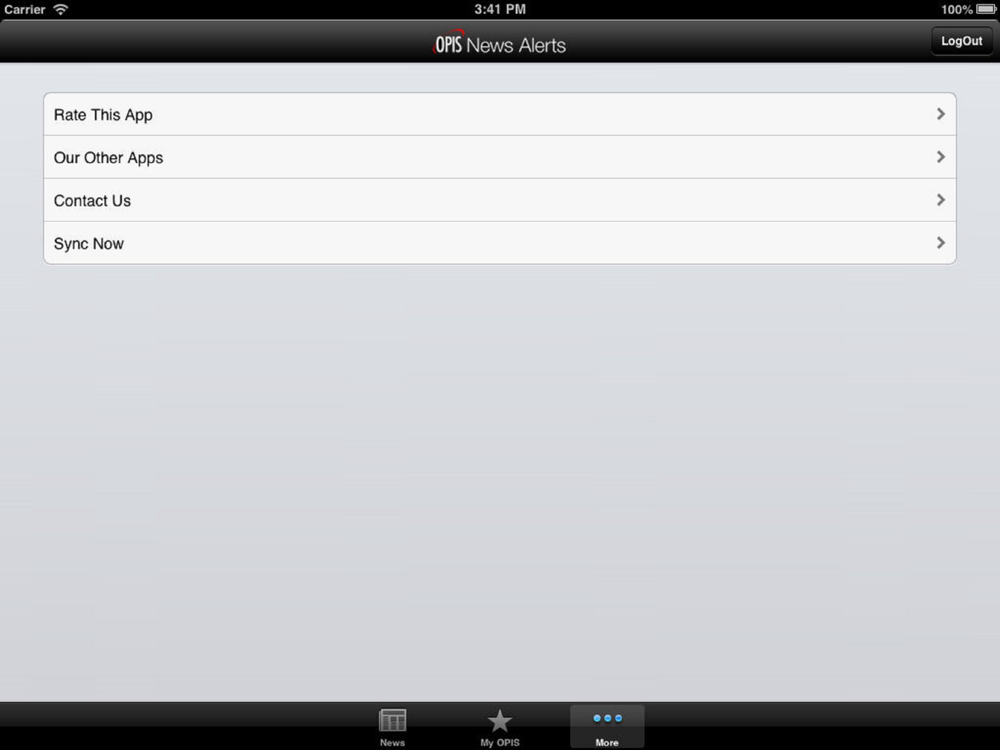
Task: Tap the News tab newspaper icon
Action: pyautogui.click(x=392, y=720)
